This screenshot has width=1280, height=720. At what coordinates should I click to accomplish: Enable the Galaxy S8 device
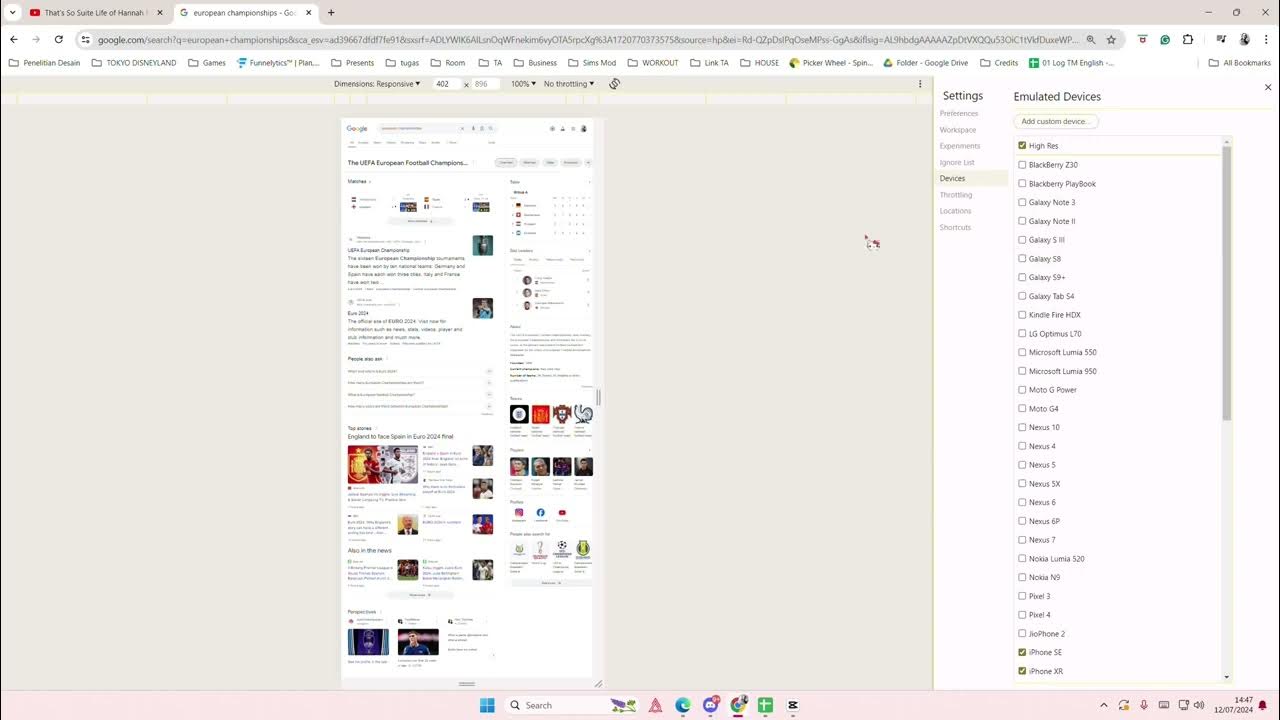click(1022, 258)
